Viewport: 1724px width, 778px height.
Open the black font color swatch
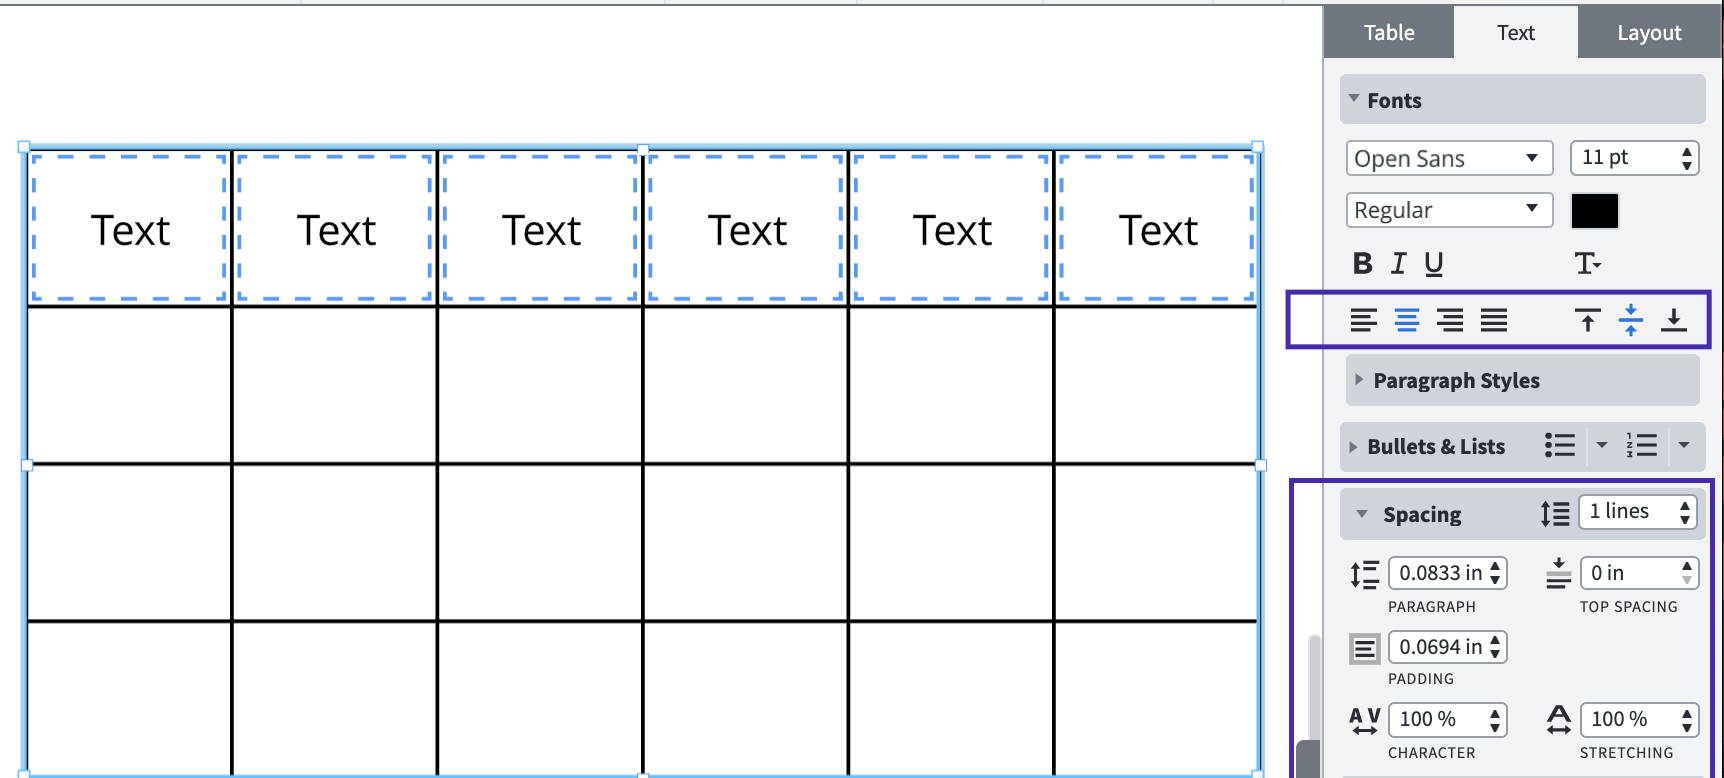(1594, 211)
